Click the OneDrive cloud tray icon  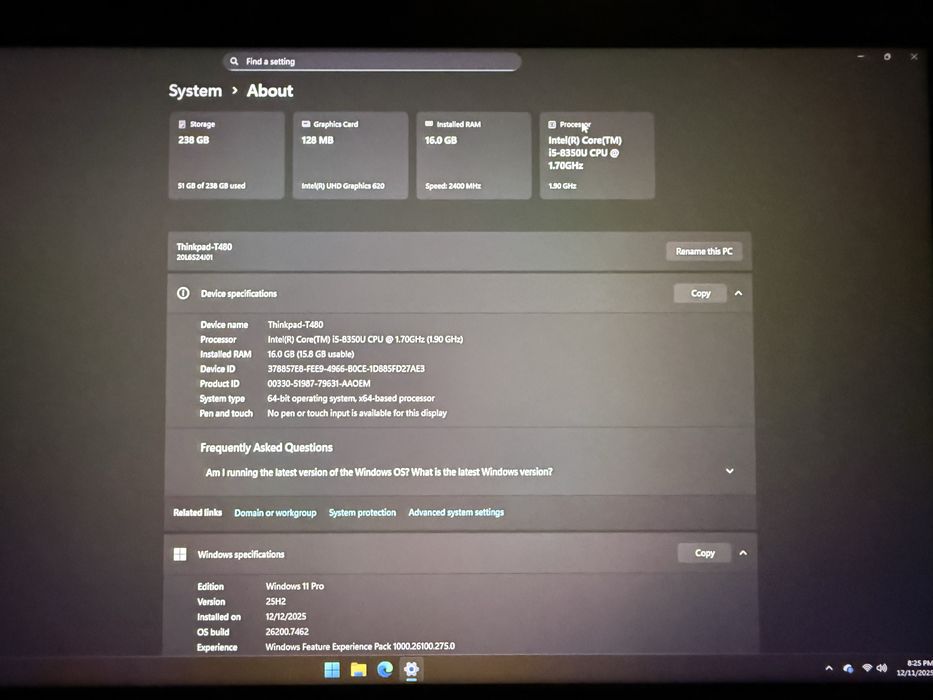click(x=848, y=668)
